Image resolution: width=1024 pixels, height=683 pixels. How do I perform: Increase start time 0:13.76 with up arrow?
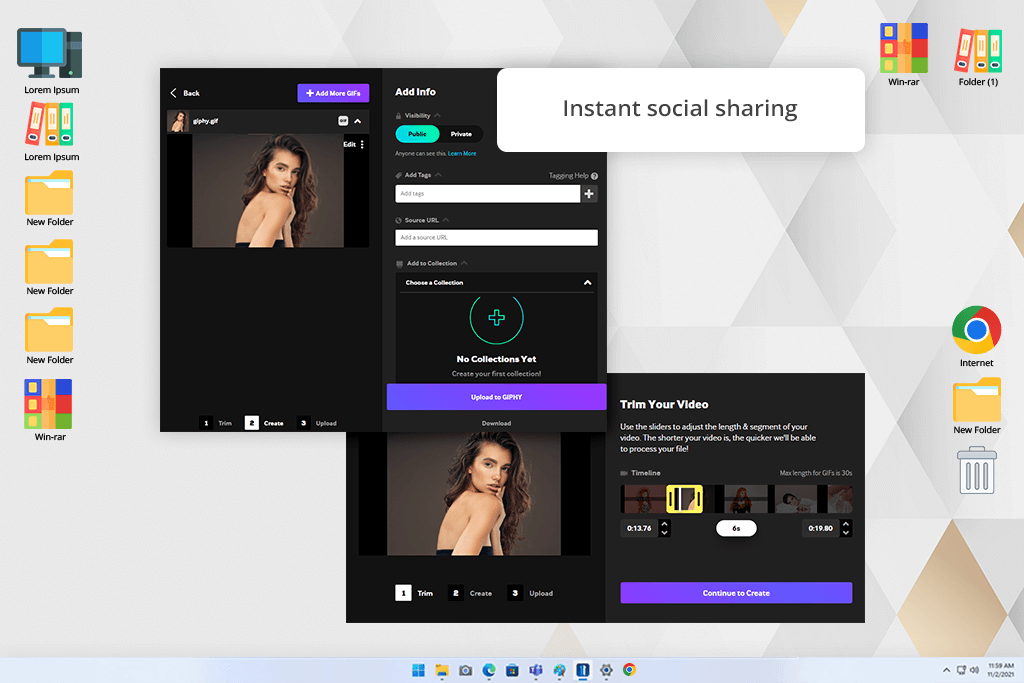tap(665, 524)
